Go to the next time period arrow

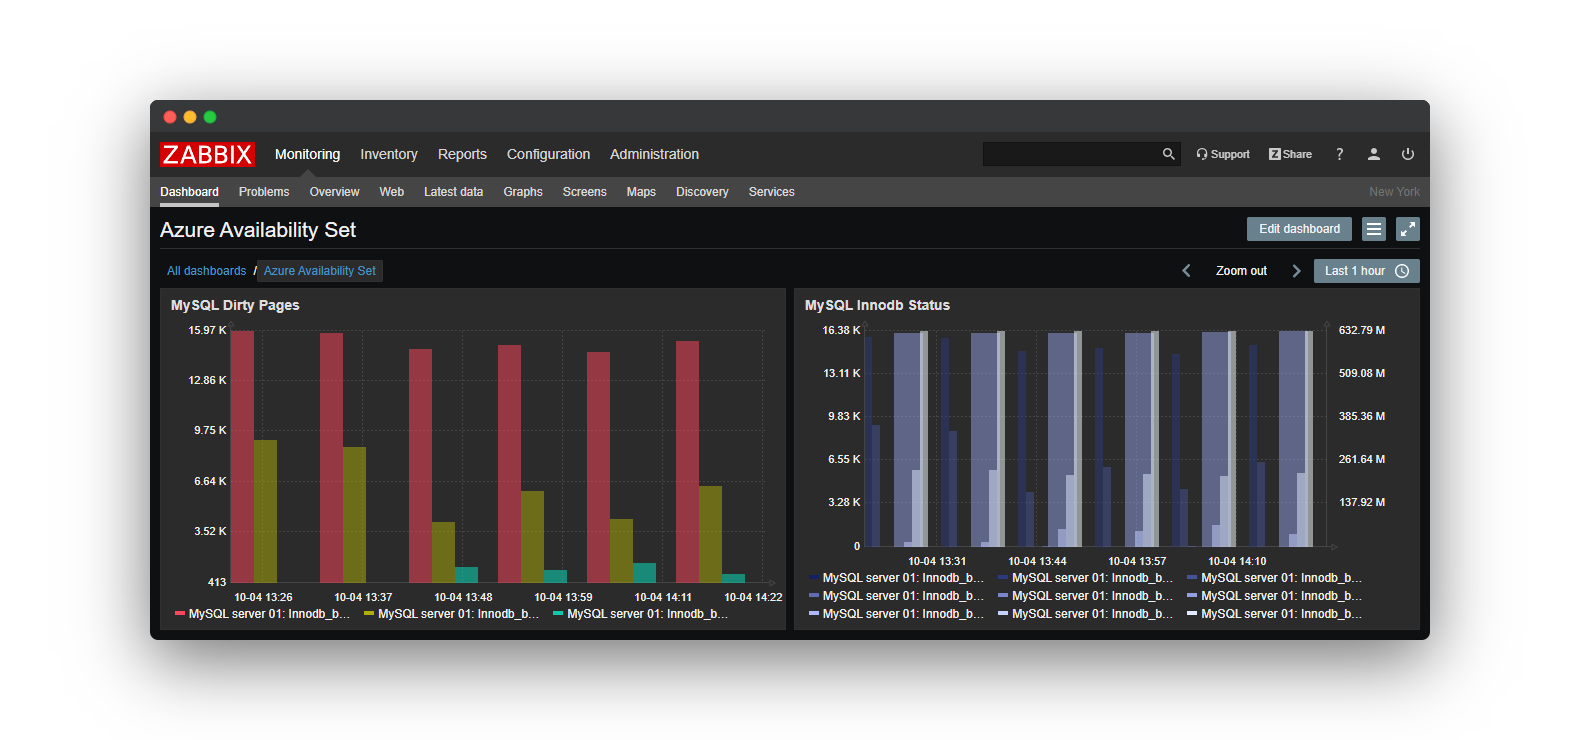click(x=1296, y=271)
